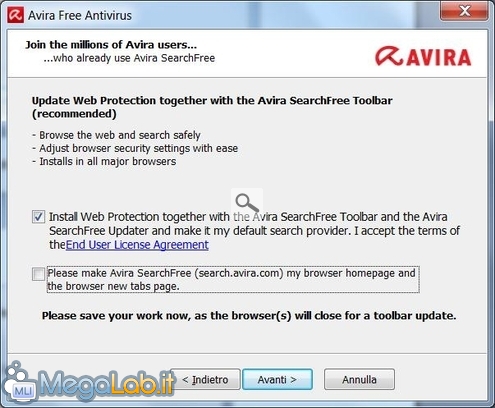The image size is (495, 408).
Task: Go back with the Indietro button
Action: (x=206, y=379)
